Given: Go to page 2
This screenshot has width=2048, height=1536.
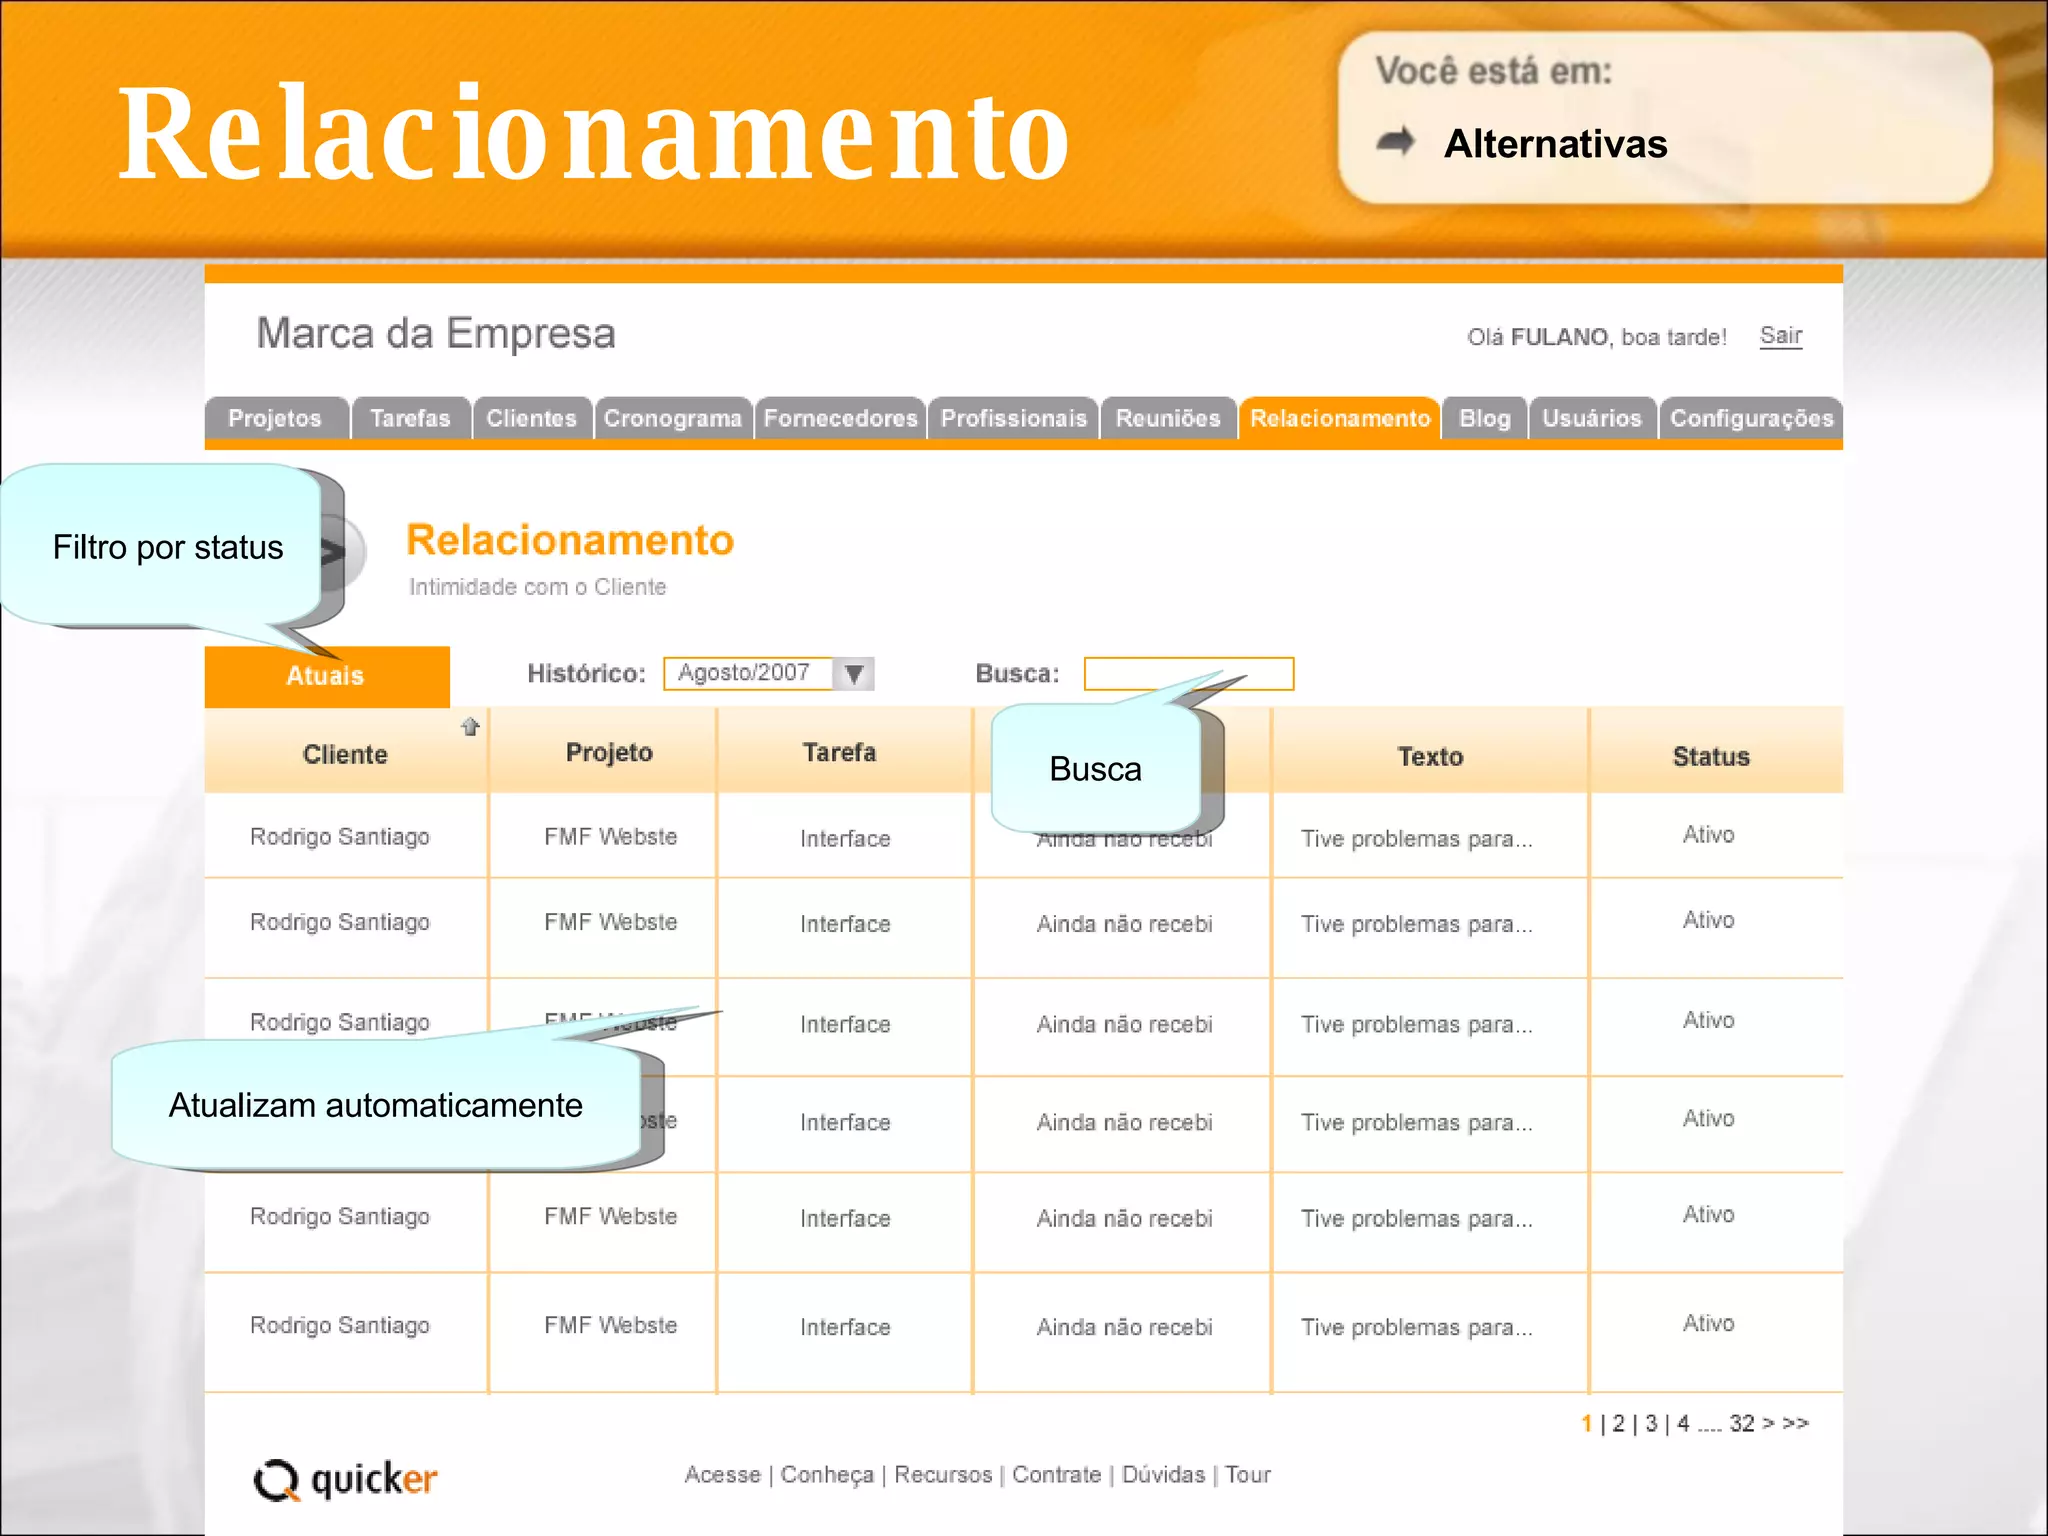Looking at the screenshot, I should click(x=1619, y=1423).
